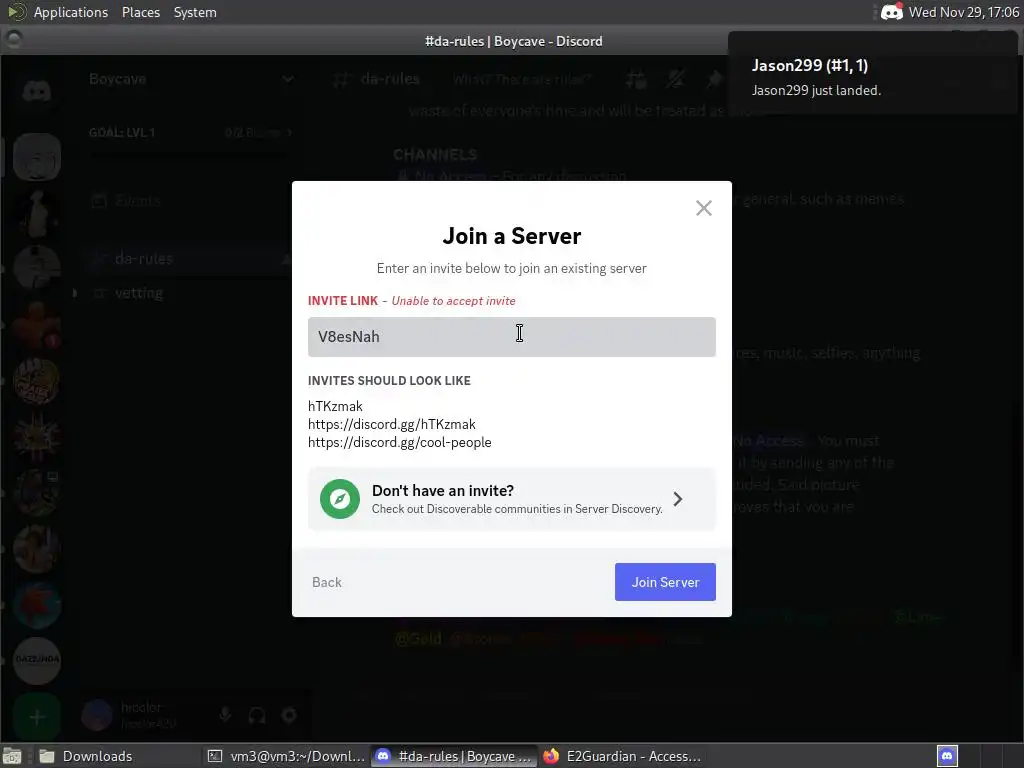Open the Places menu
Image resolution: width=1024 pixels, height=768 pixels.
(140, 12)
